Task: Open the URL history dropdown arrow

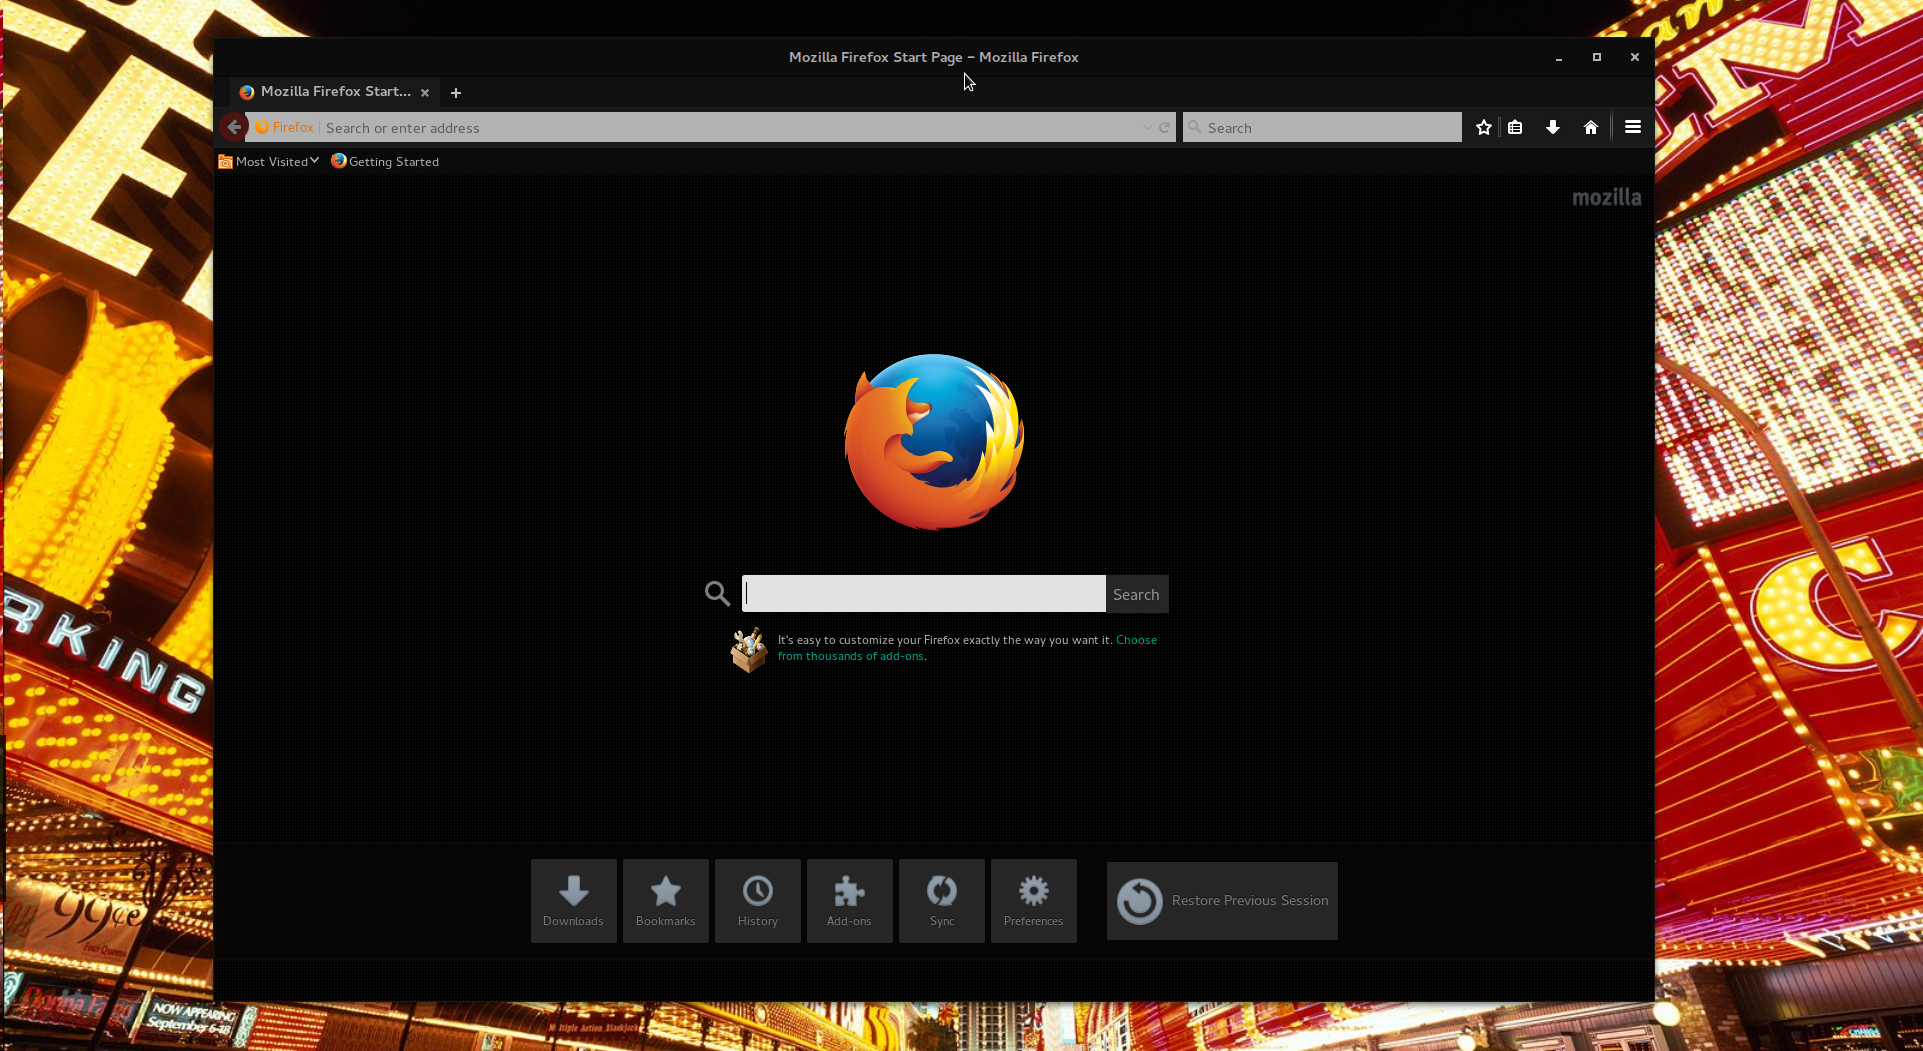Action: [x=1147, y=127]
